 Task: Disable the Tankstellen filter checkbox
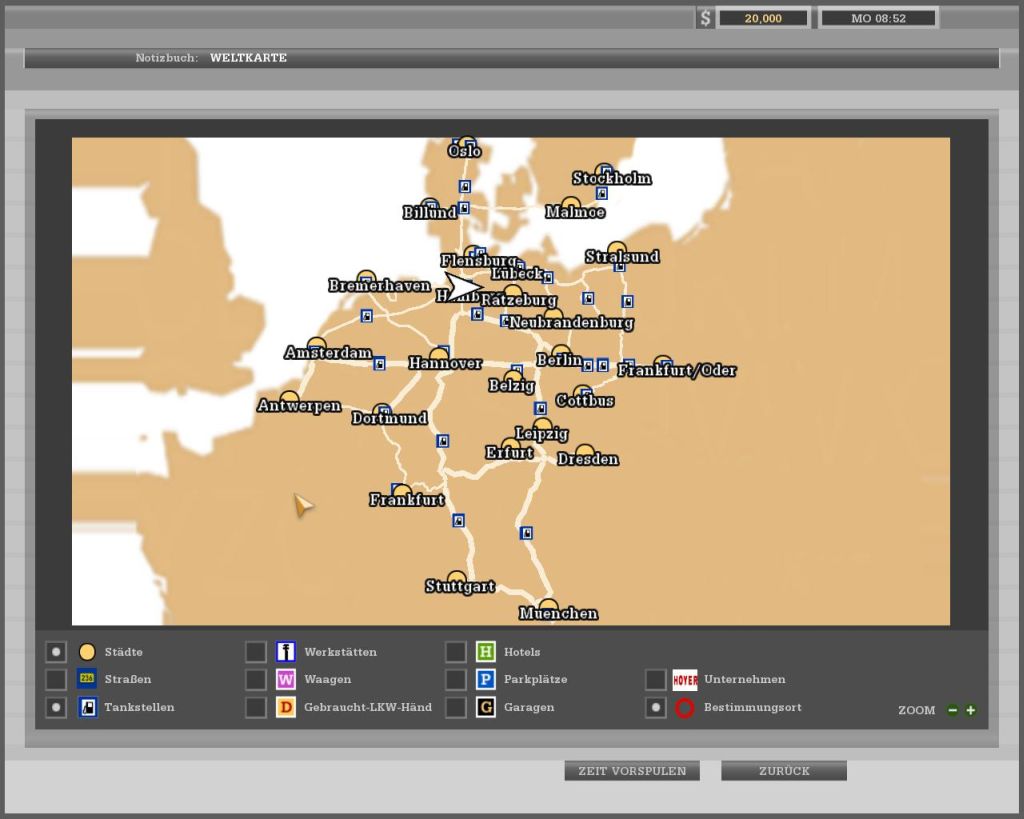[x=56, y=708]
